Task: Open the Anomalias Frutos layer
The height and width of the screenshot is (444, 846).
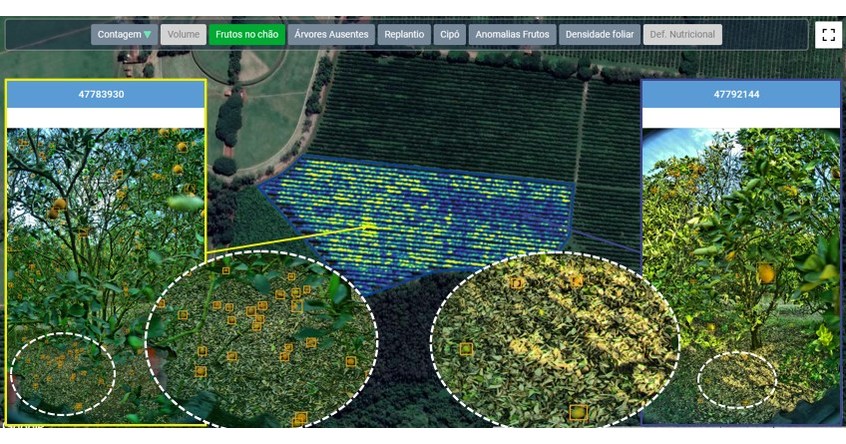Action: 512,35
